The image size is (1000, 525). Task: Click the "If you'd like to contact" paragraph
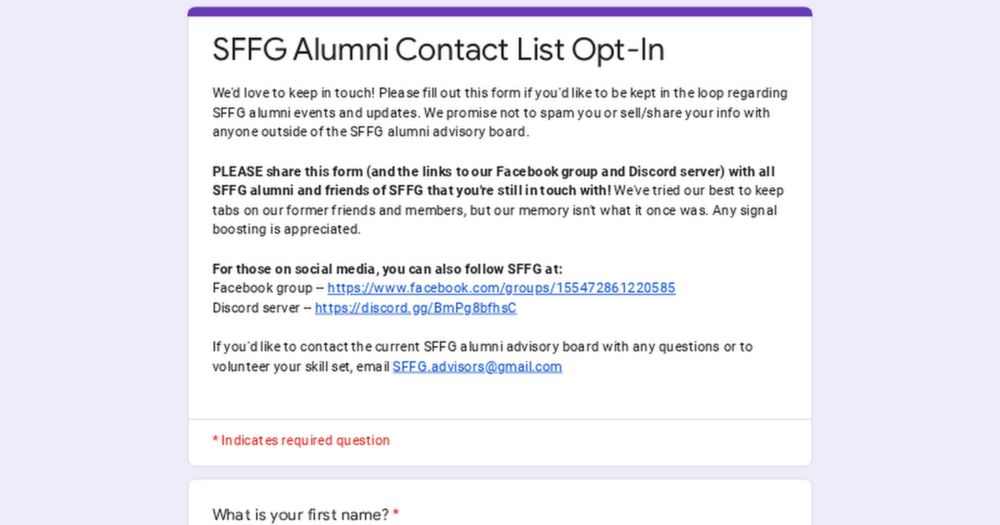(x=482, y=357)
